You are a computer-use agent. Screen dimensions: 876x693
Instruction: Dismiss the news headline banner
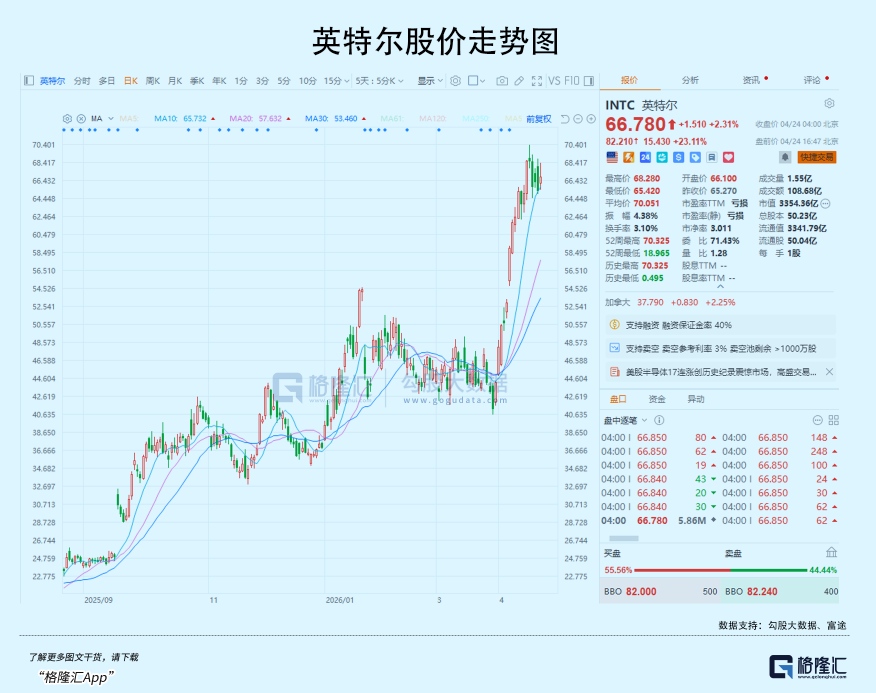830,372
